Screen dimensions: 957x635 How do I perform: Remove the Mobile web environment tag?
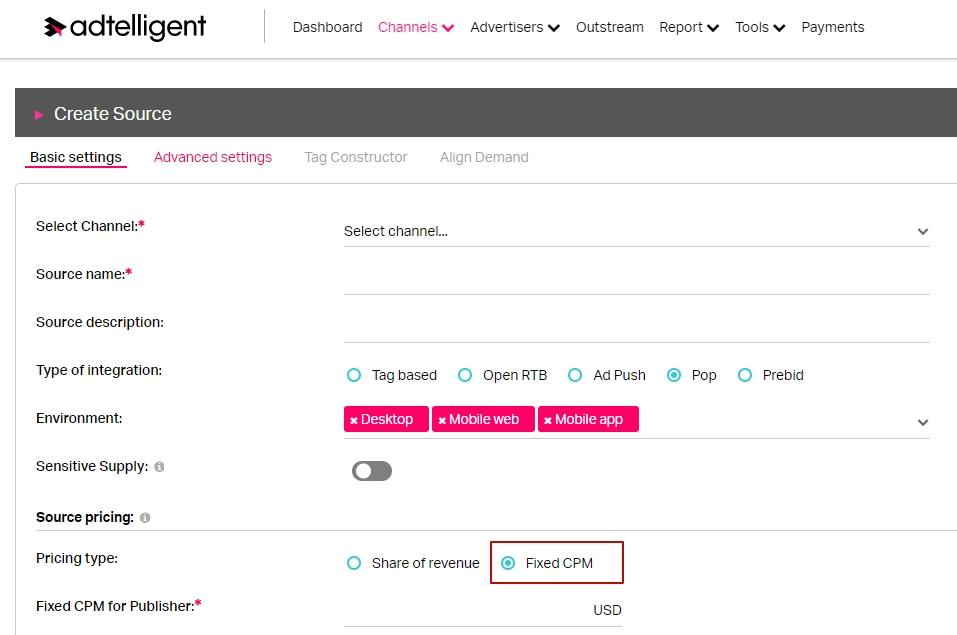pos(442,420)
